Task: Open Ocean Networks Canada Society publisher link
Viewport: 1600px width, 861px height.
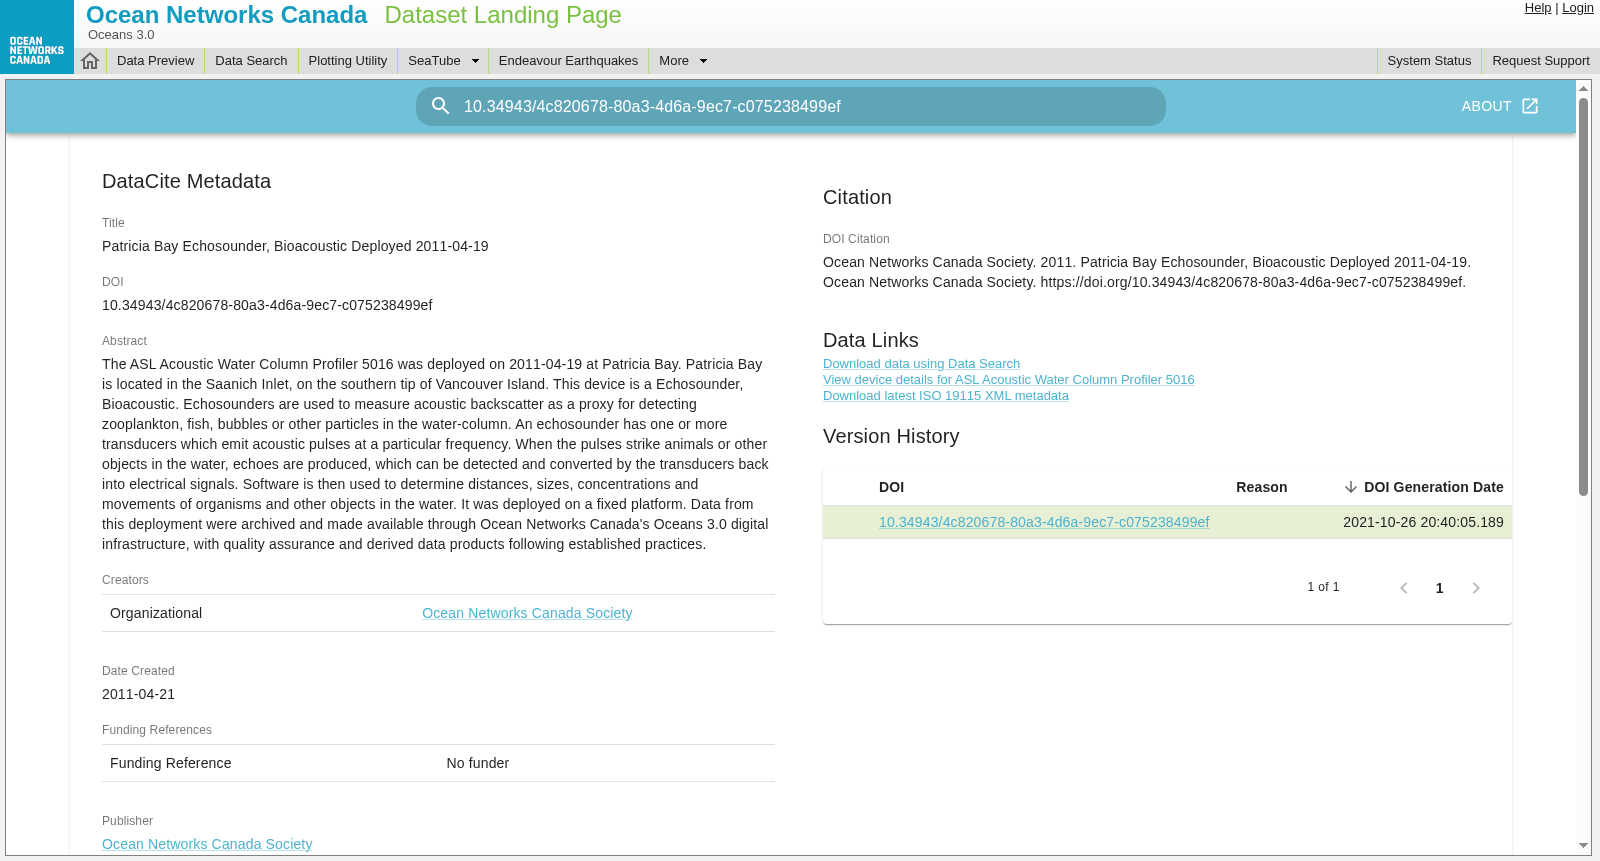Action: click(207, 844)
